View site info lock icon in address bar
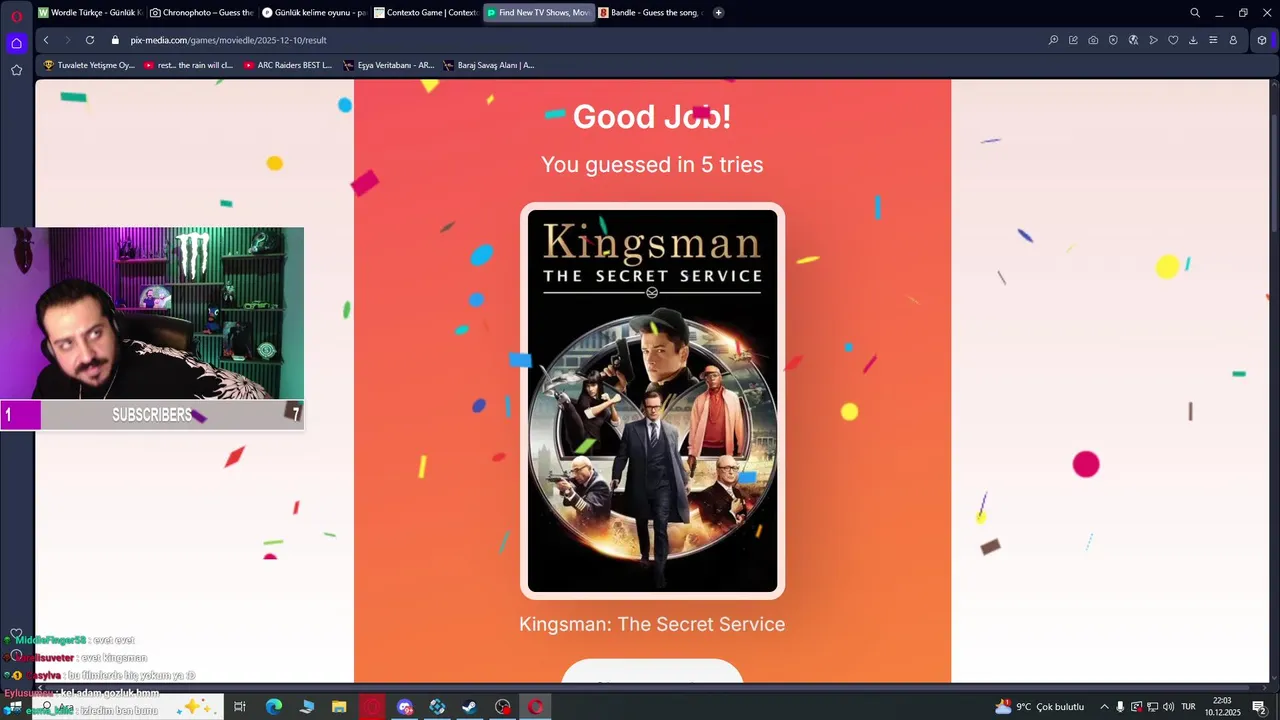 pos(115,40)
